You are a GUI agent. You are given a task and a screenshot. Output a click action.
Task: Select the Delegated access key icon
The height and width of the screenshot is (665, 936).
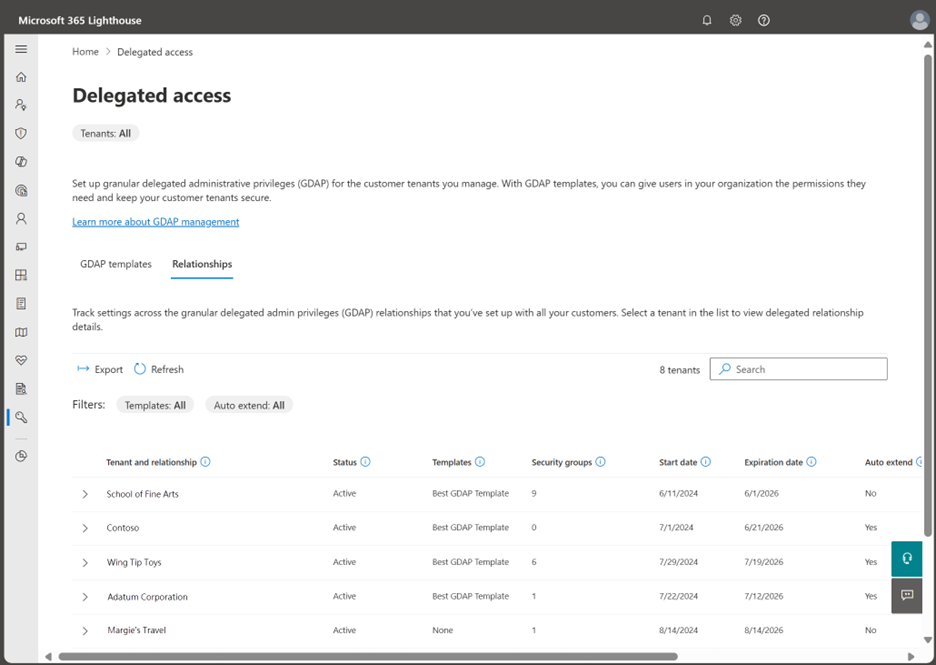point(21,417)
